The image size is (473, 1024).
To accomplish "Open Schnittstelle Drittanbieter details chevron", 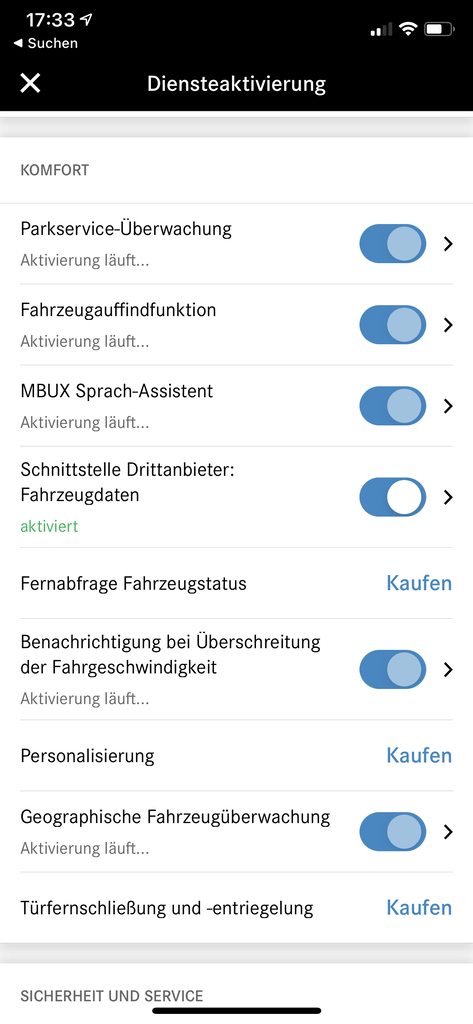I will coord(448,497).
